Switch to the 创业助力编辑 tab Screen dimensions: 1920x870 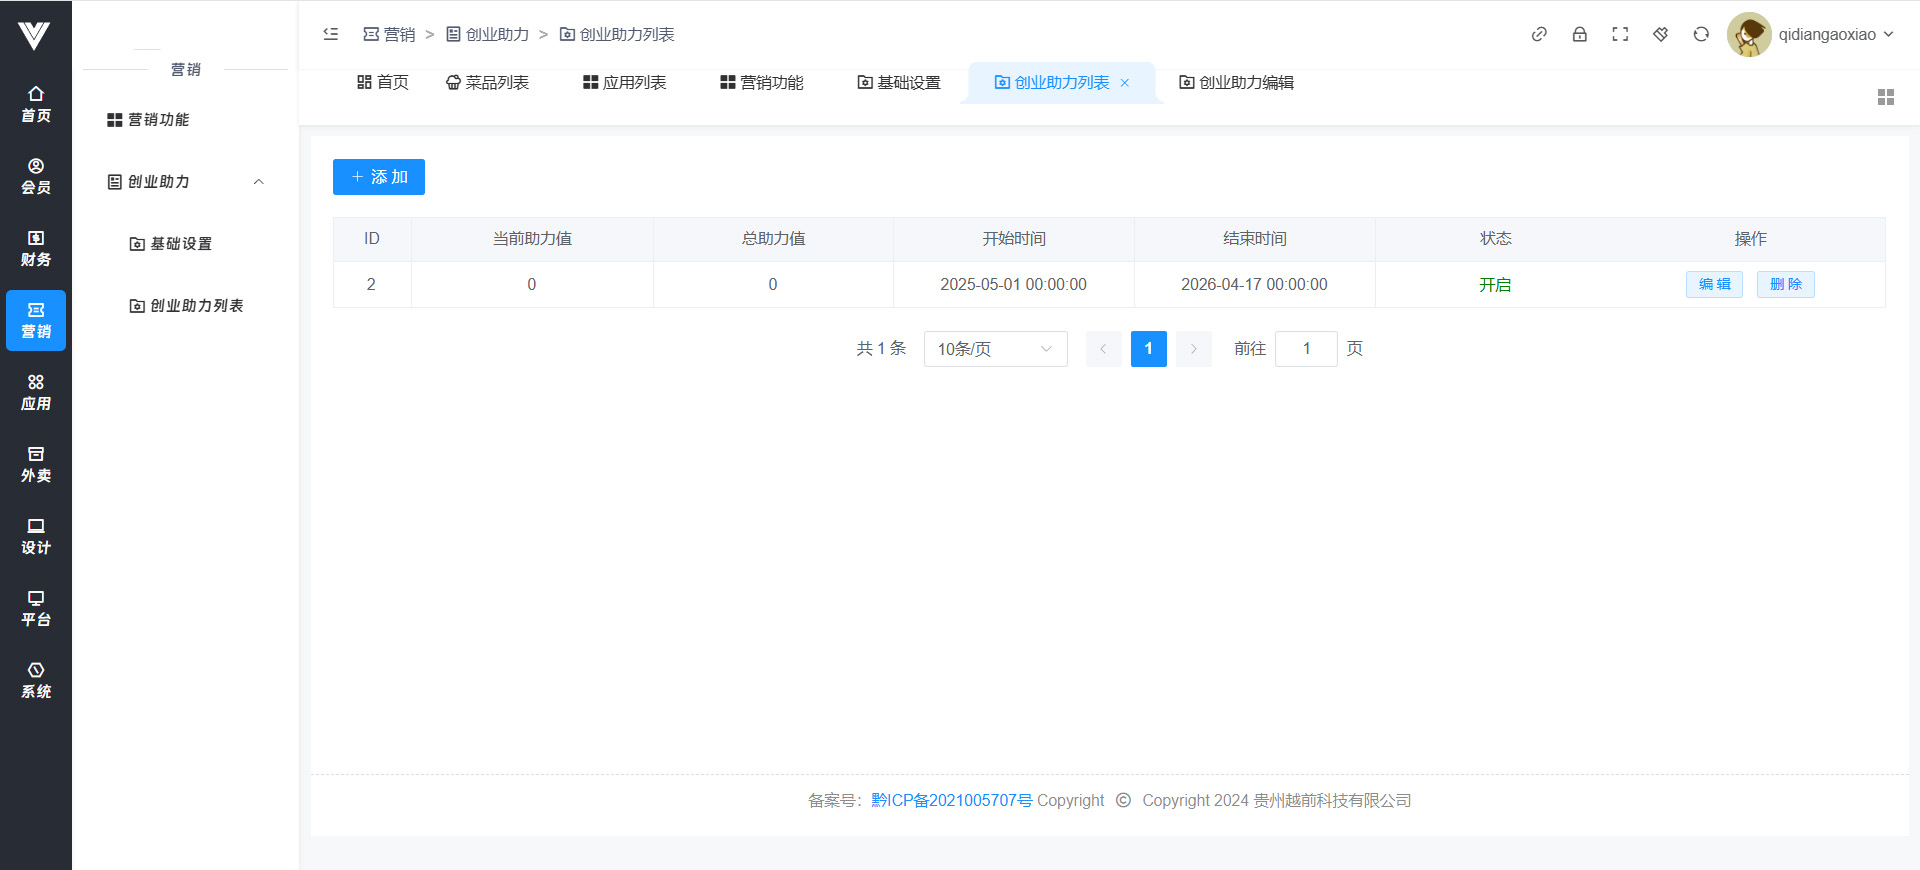click(x=1236, y=83)
